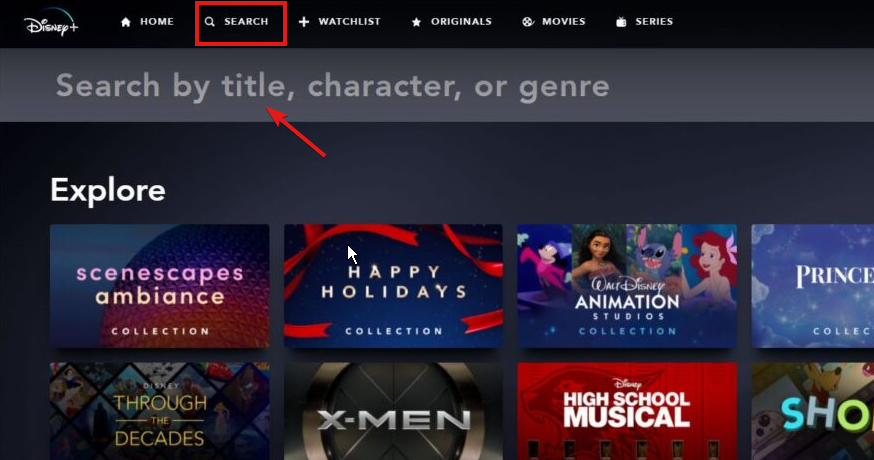Screen dimensions: 874x460
Task: Click the Disney+ logo
Action: pyautogui.click(x=51, y=23)
